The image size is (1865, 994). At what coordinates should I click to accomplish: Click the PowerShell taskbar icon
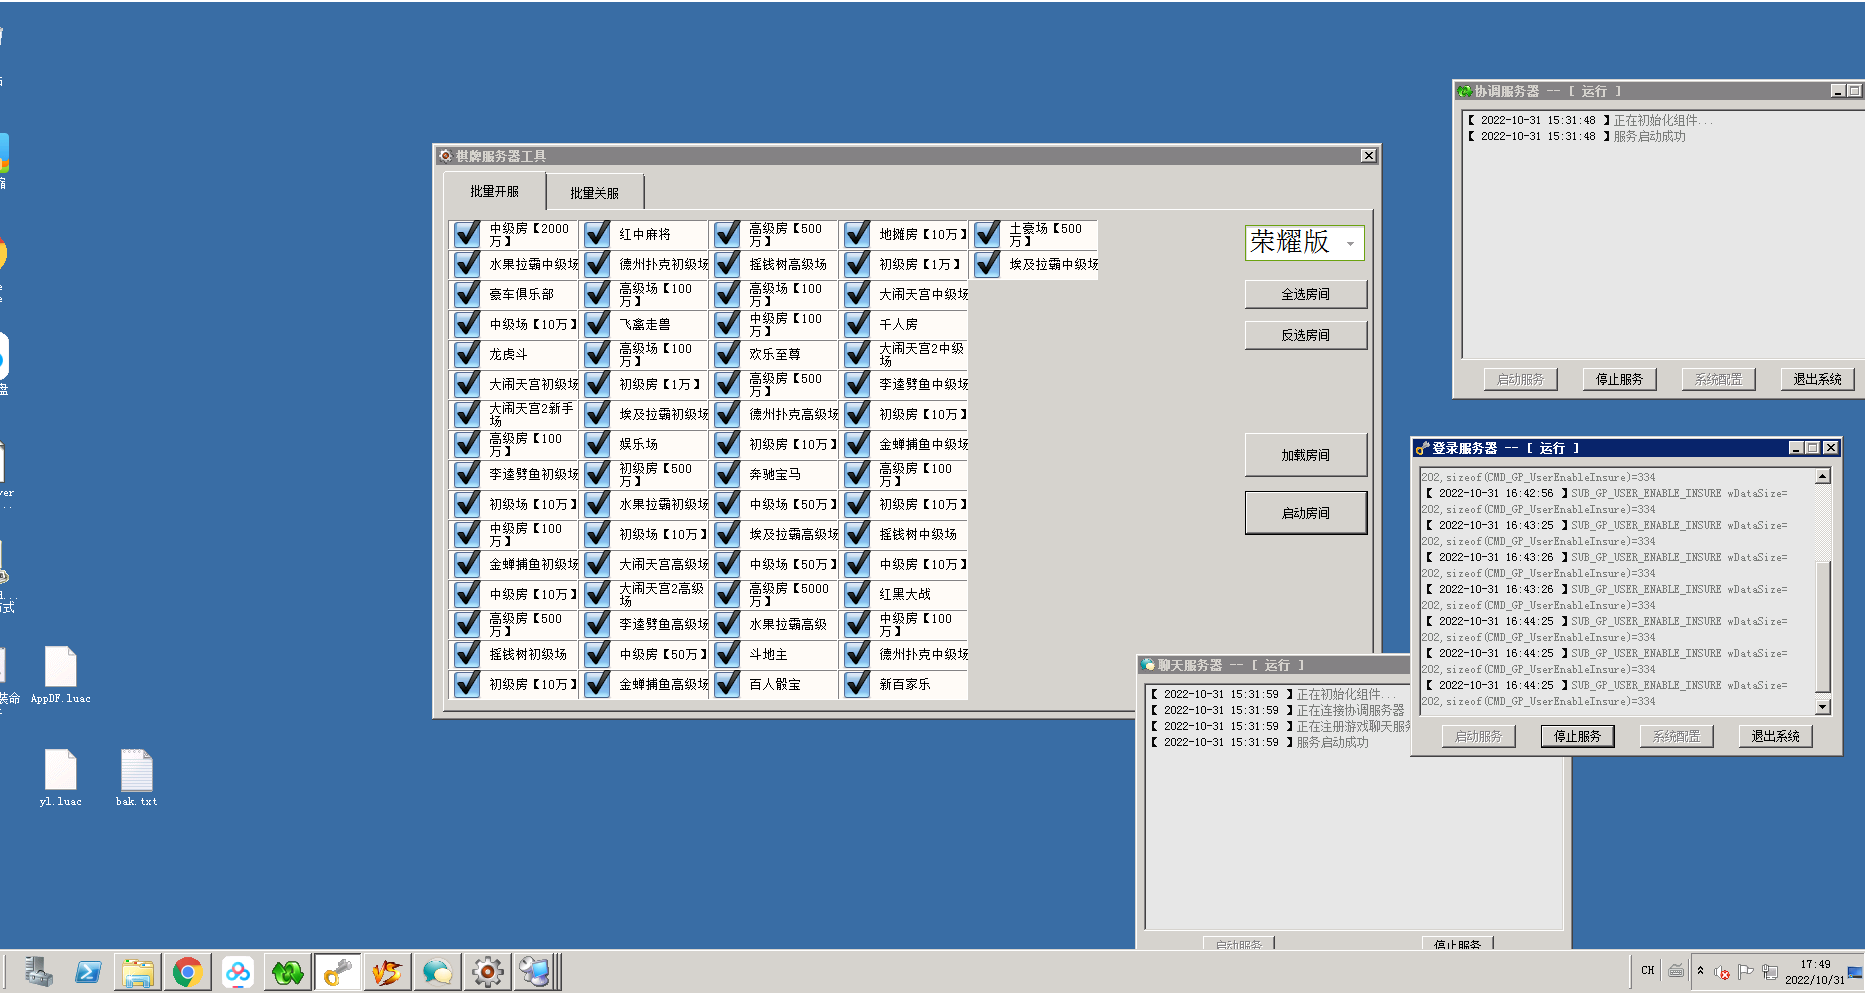tap(88, 972)
